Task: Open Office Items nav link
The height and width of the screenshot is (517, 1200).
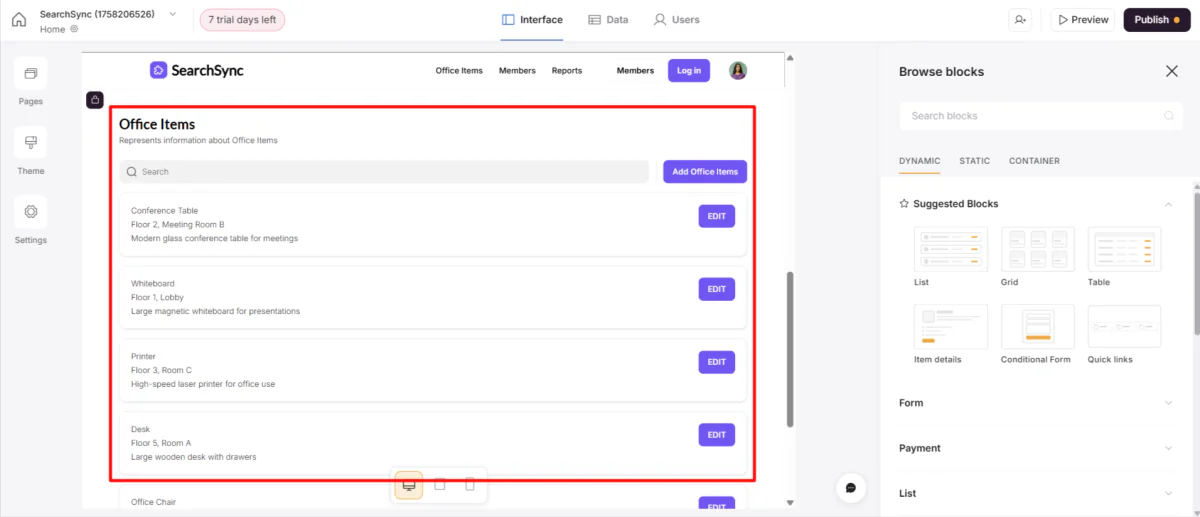Action: (459, 71)
